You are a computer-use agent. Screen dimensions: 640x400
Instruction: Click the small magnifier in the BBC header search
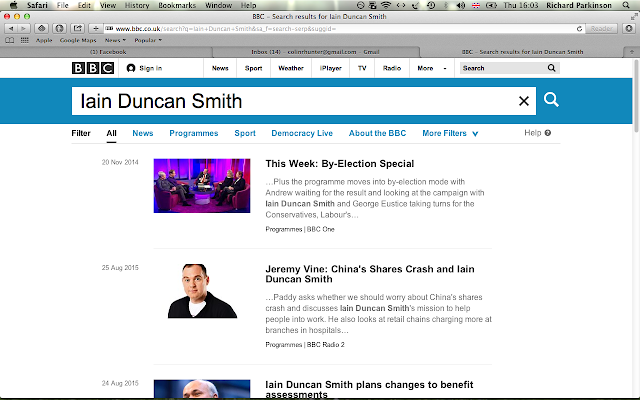pyautogui.click(x=551, y=68)
